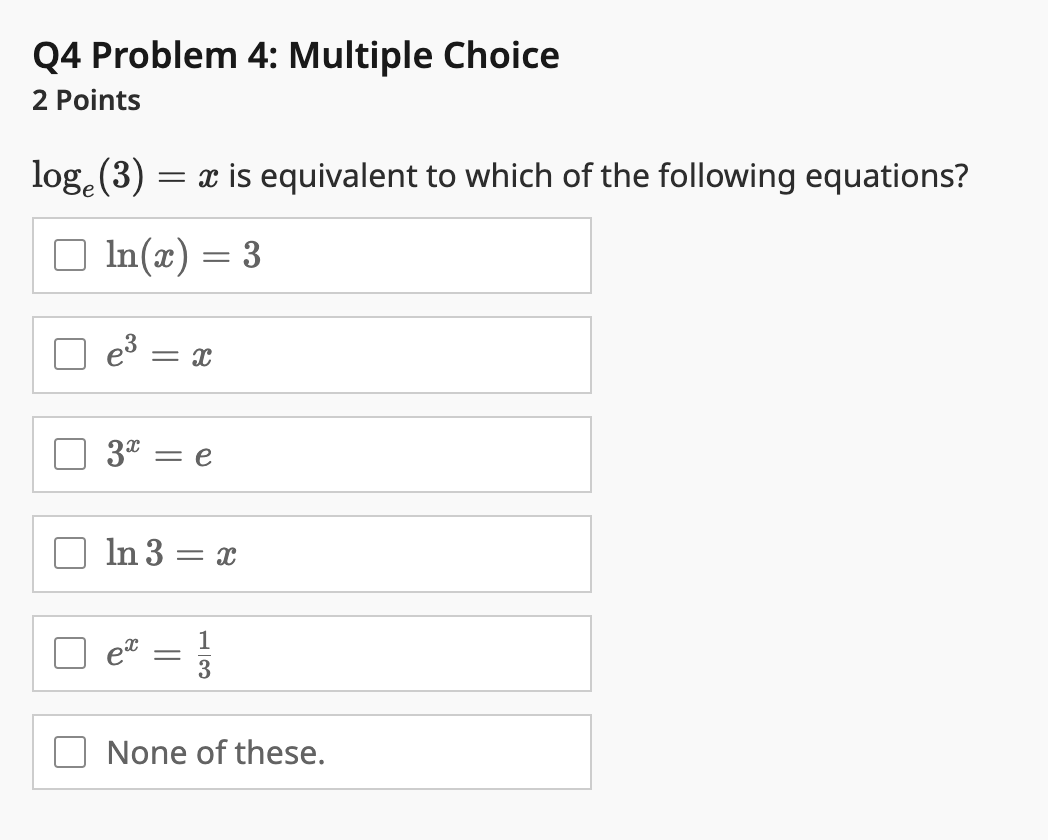Check the eˣ = 1/3 answer checkbox

[69, 652]
